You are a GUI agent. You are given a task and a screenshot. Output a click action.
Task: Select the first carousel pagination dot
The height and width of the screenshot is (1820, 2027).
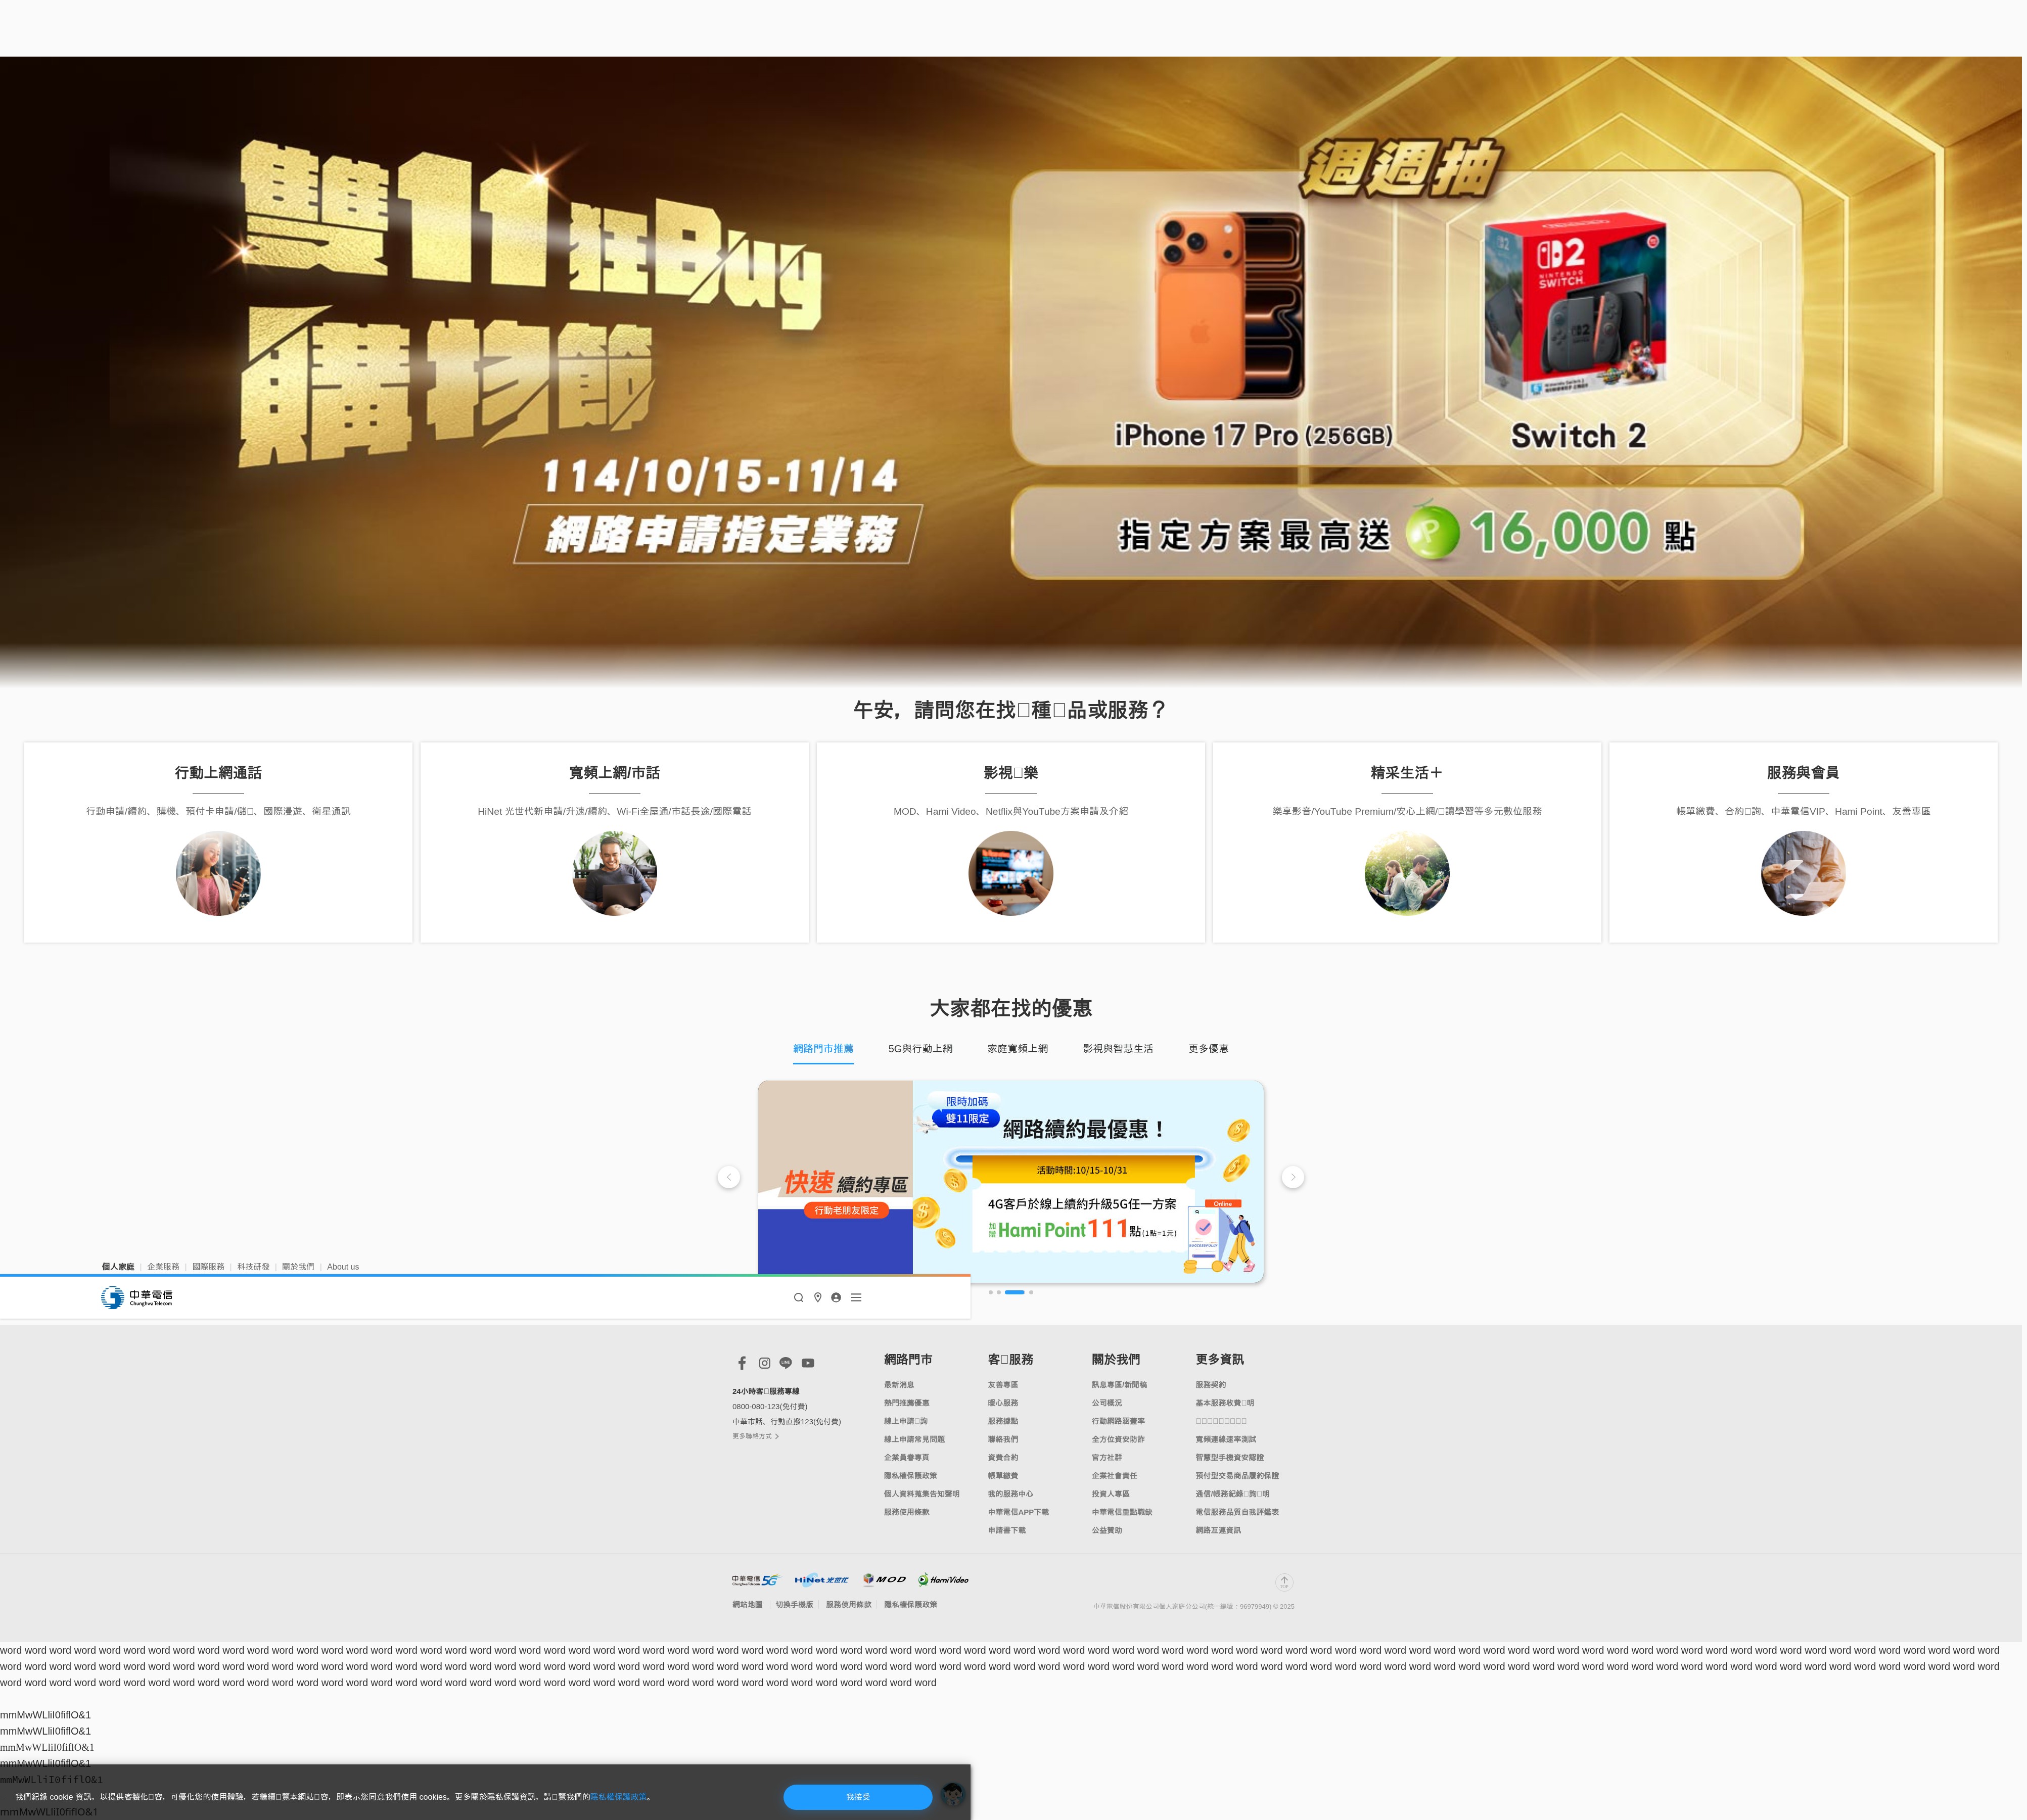[x=990, y=1292]
